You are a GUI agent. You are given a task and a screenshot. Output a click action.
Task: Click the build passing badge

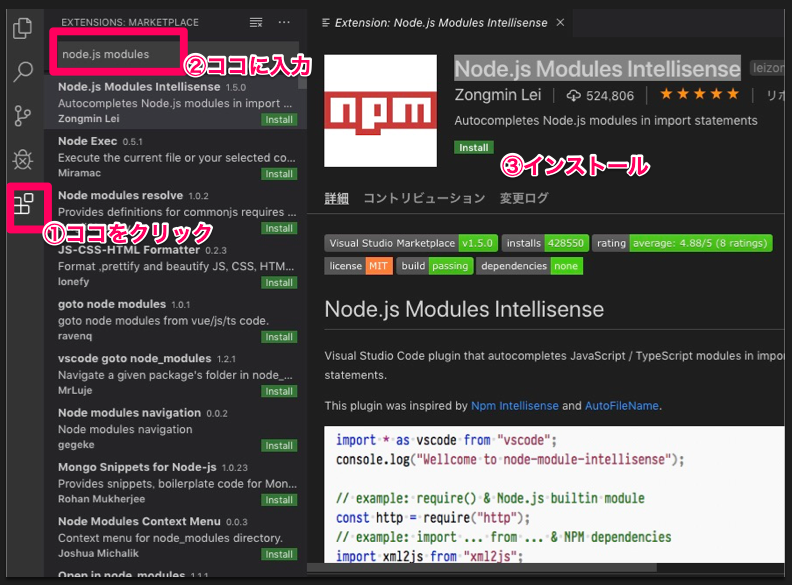435,266
